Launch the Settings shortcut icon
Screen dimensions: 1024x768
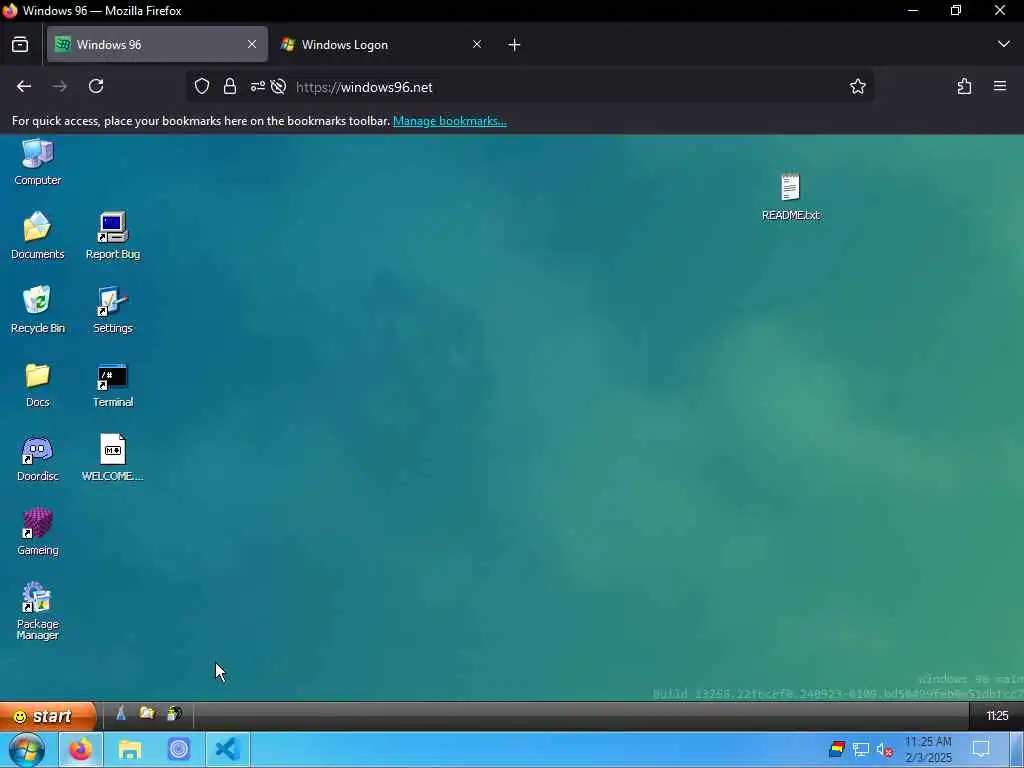[112, 310]
